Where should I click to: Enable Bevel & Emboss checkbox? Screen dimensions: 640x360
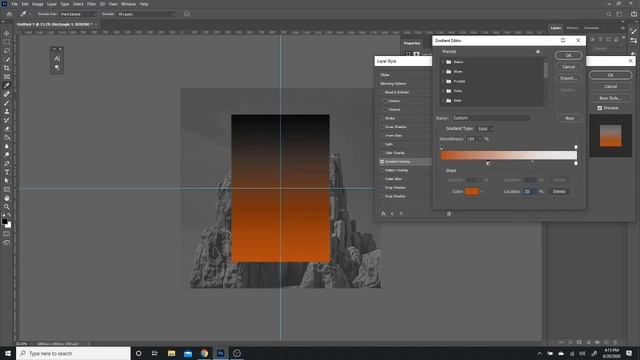(382, 92)
